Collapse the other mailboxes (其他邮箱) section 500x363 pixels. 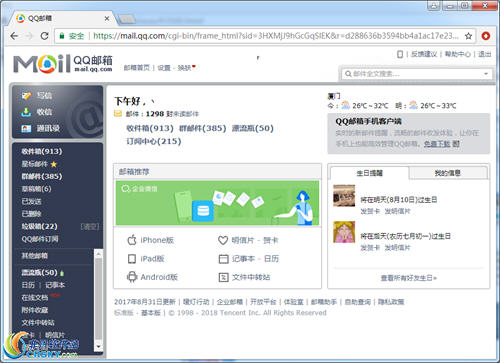(35, 256)
